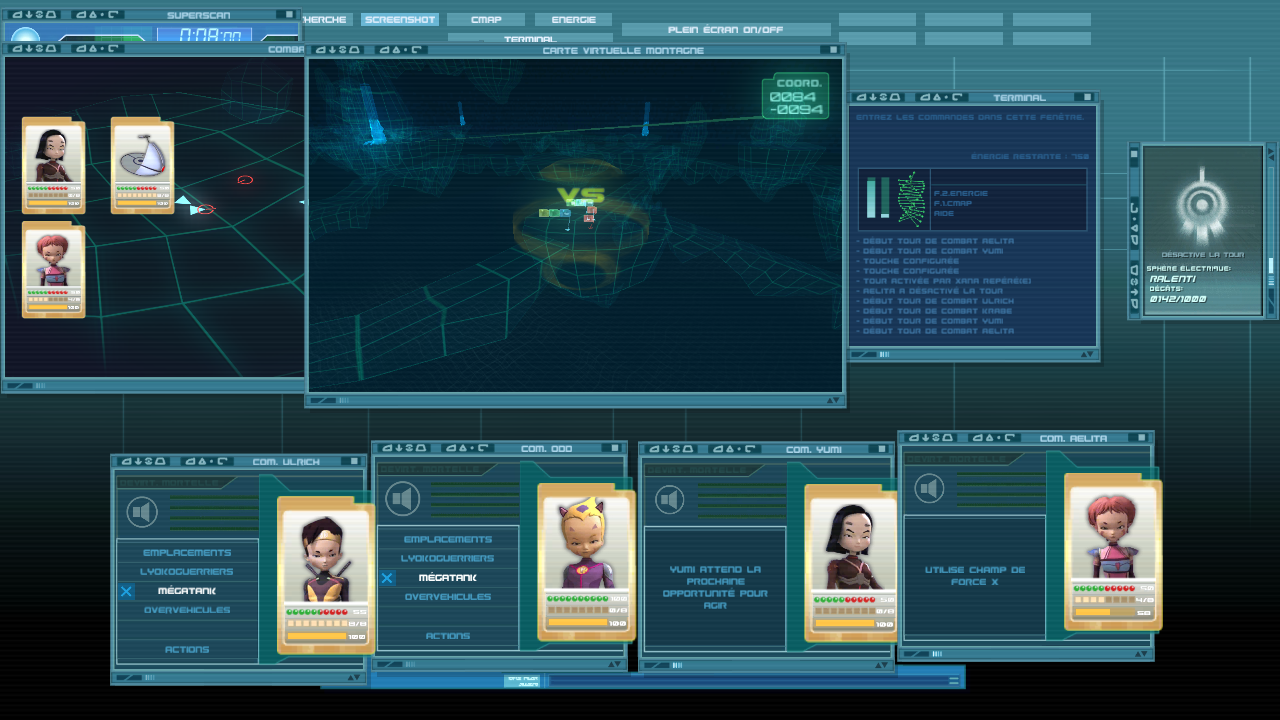Open Emplacements in Com. Odd menu
Screen dimensions: 1280x720
447,539
